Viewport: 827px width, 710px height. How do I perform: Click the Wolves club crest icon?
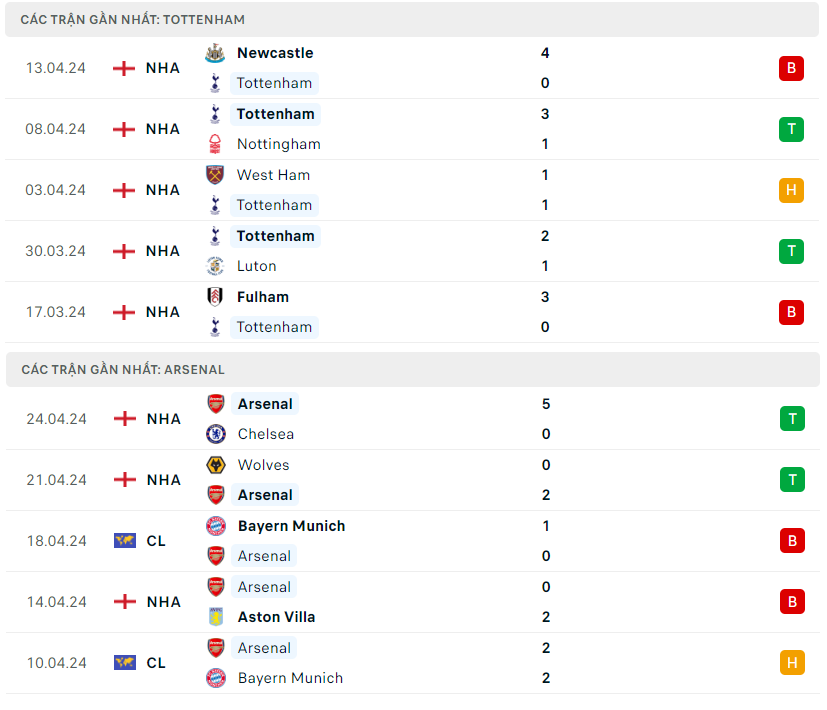216,465
